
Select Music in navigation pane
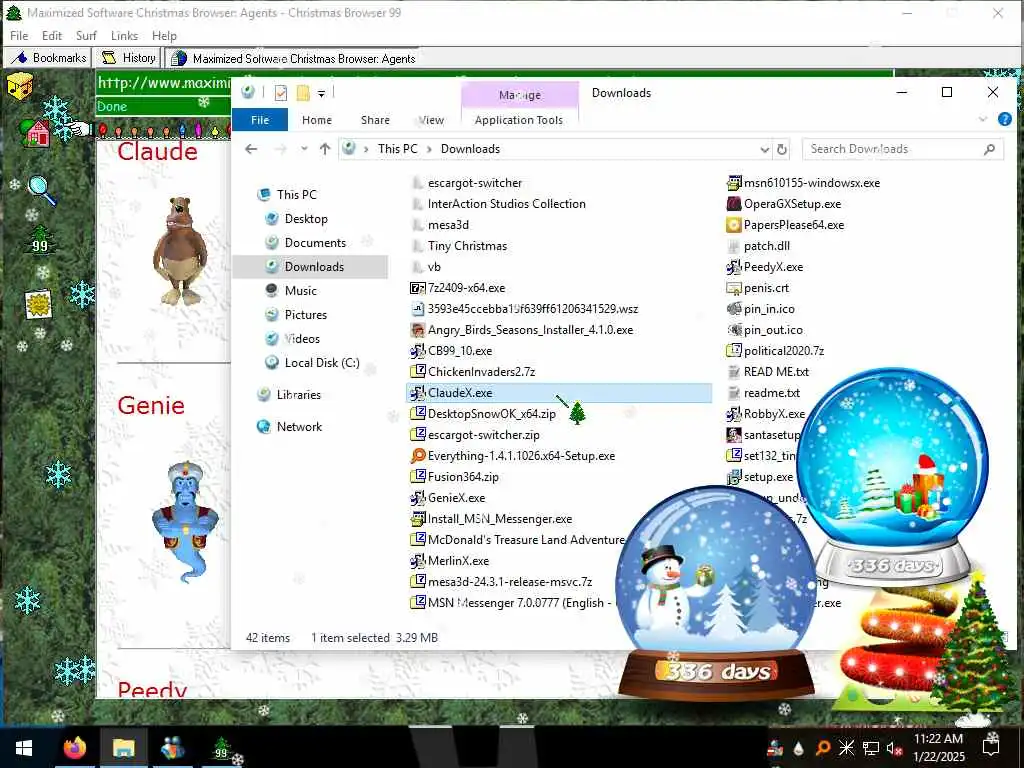tap(300, 291)
